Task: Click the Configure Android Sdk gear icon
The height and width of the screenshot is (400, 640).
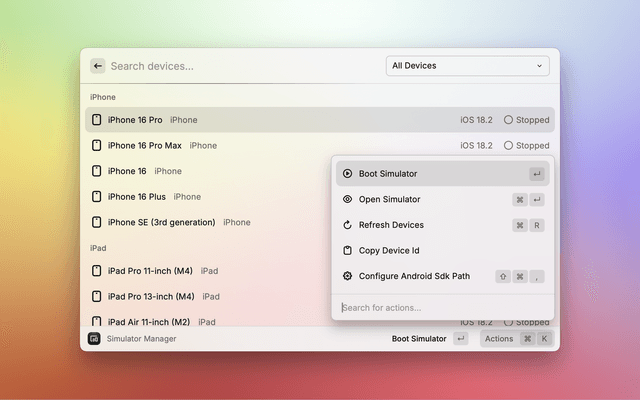Action: (347, 276)
